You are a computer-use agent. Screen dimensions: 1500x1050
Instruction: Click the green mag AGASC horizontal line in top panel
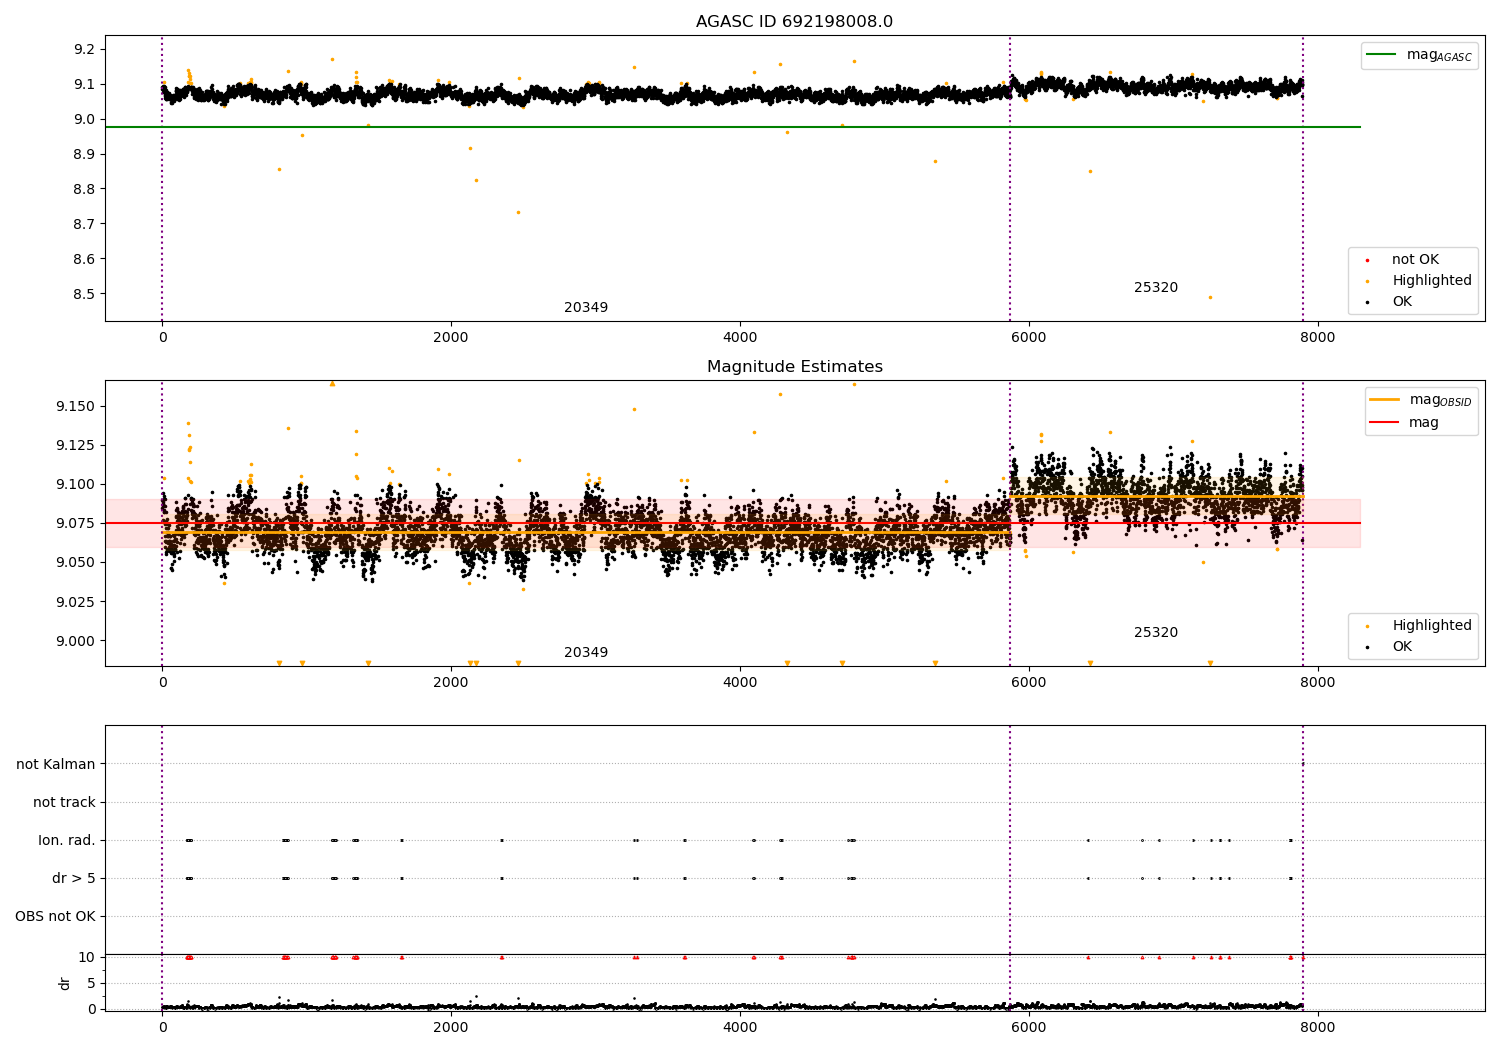point(733,127)
